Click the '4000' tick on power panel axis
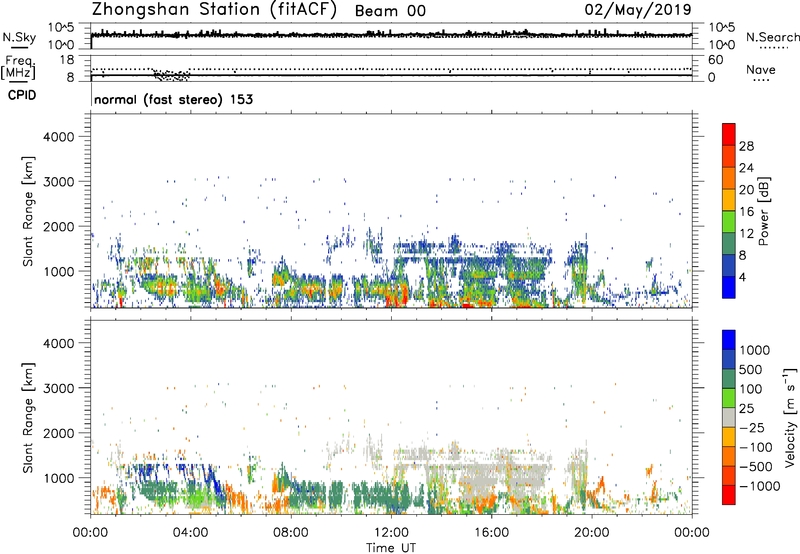 (x=58, y=137)
